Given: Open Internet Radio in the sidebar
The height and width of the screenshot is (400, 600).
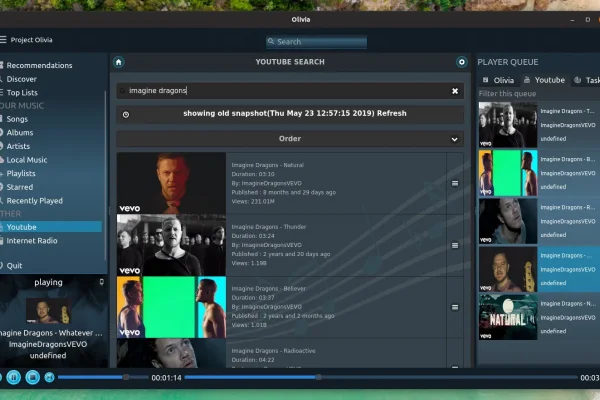Looking at the screenshot, I should 30,241.
